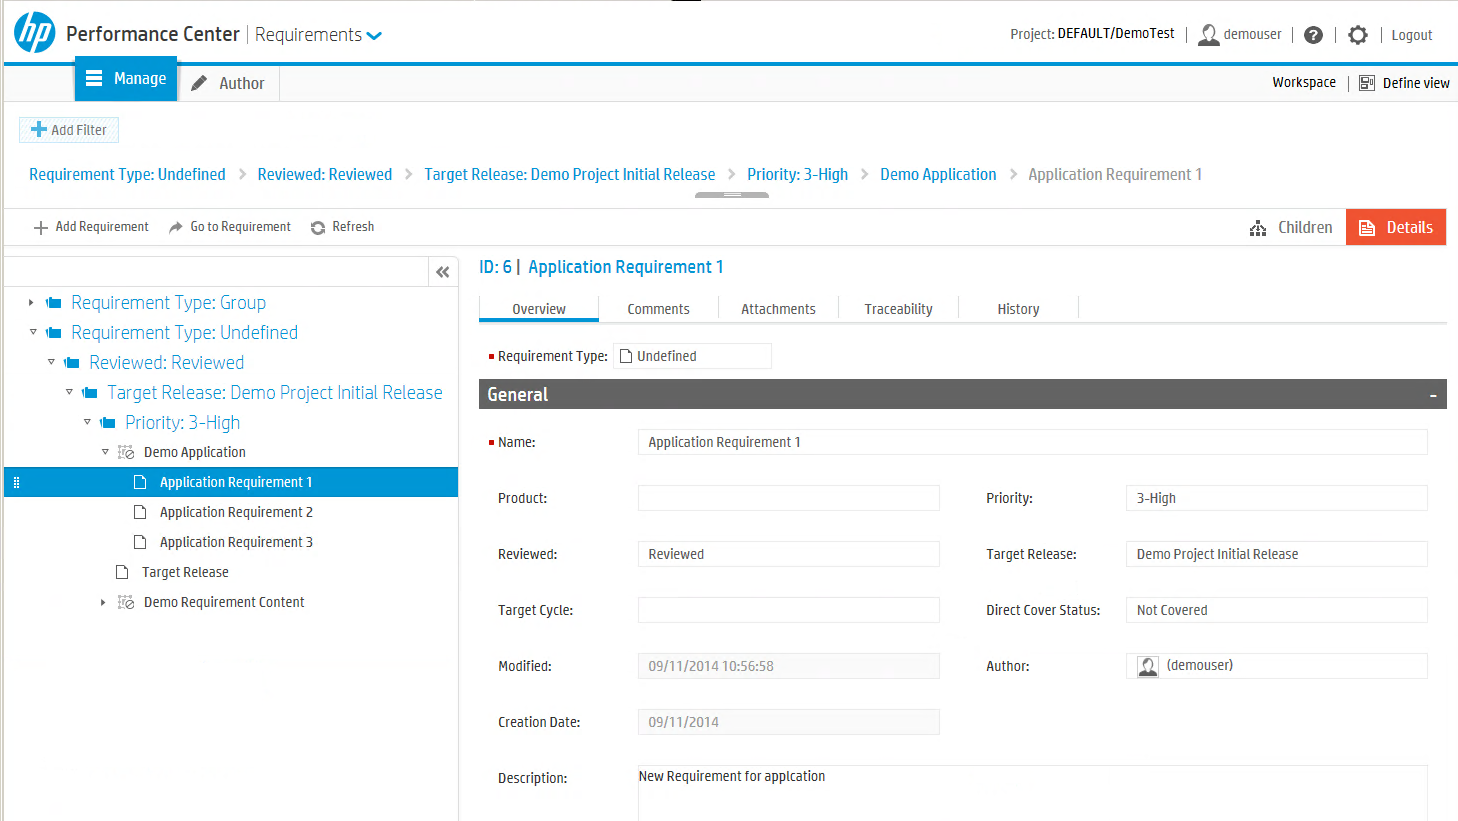The image size is (1458, 821).
Task: Select the Overview tab
Action: [x=539, y=309]
